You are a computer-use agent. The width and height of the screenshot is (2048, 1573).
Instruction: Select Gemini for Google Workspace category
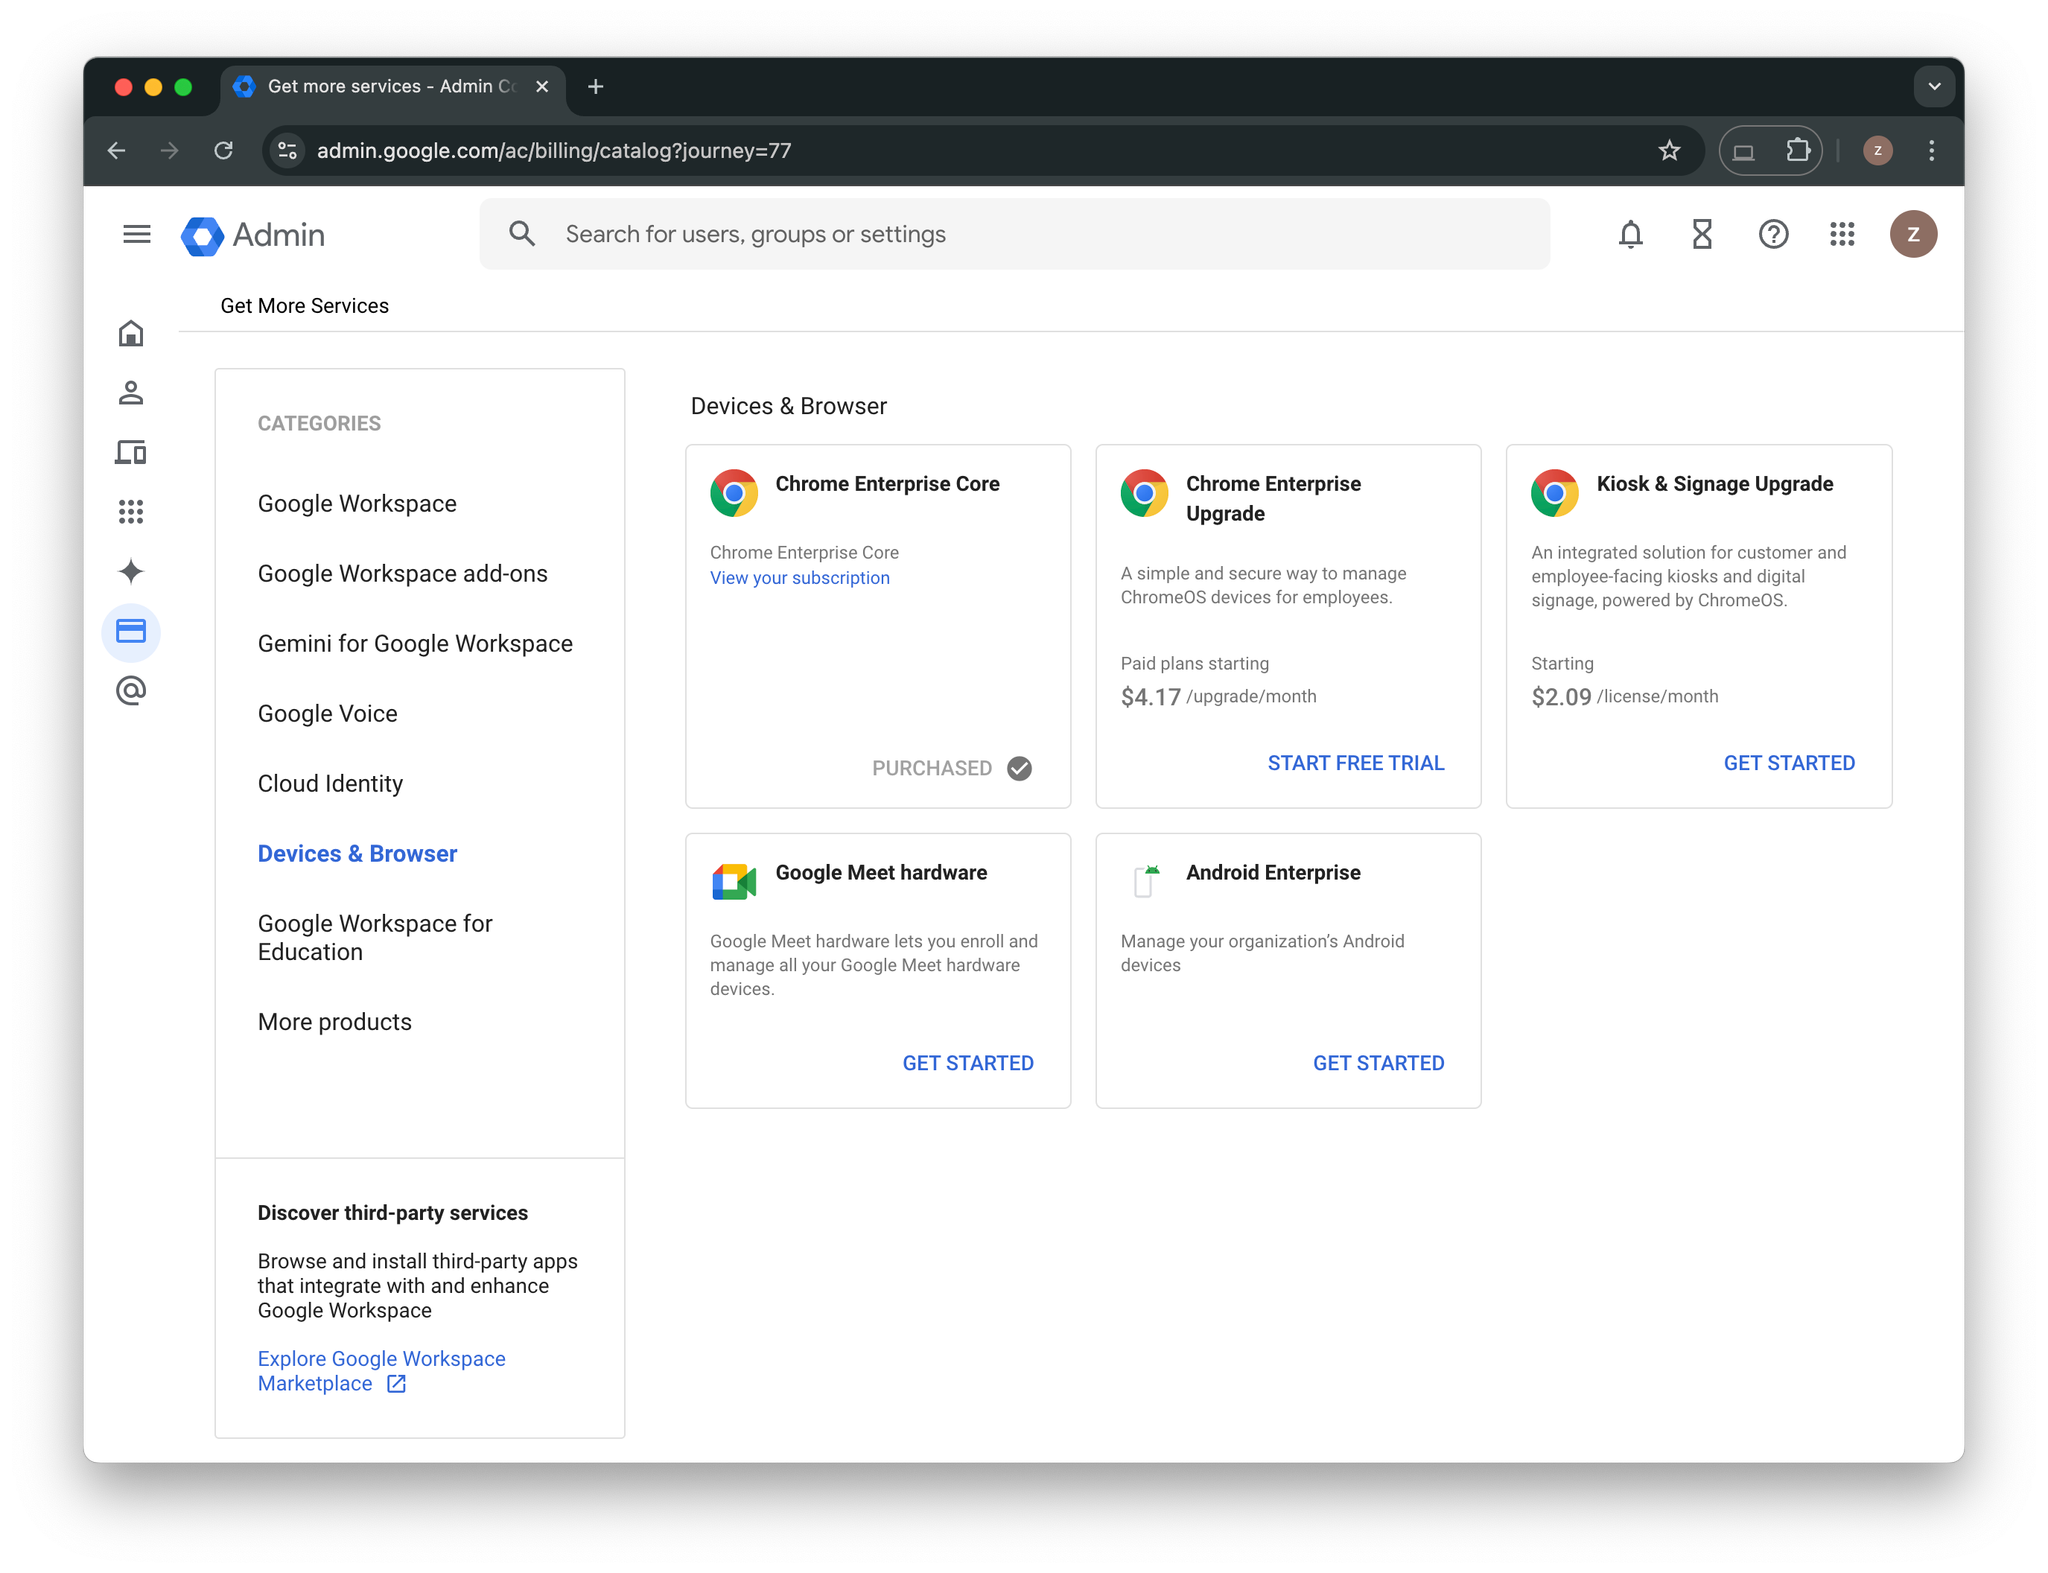point(415,644)
